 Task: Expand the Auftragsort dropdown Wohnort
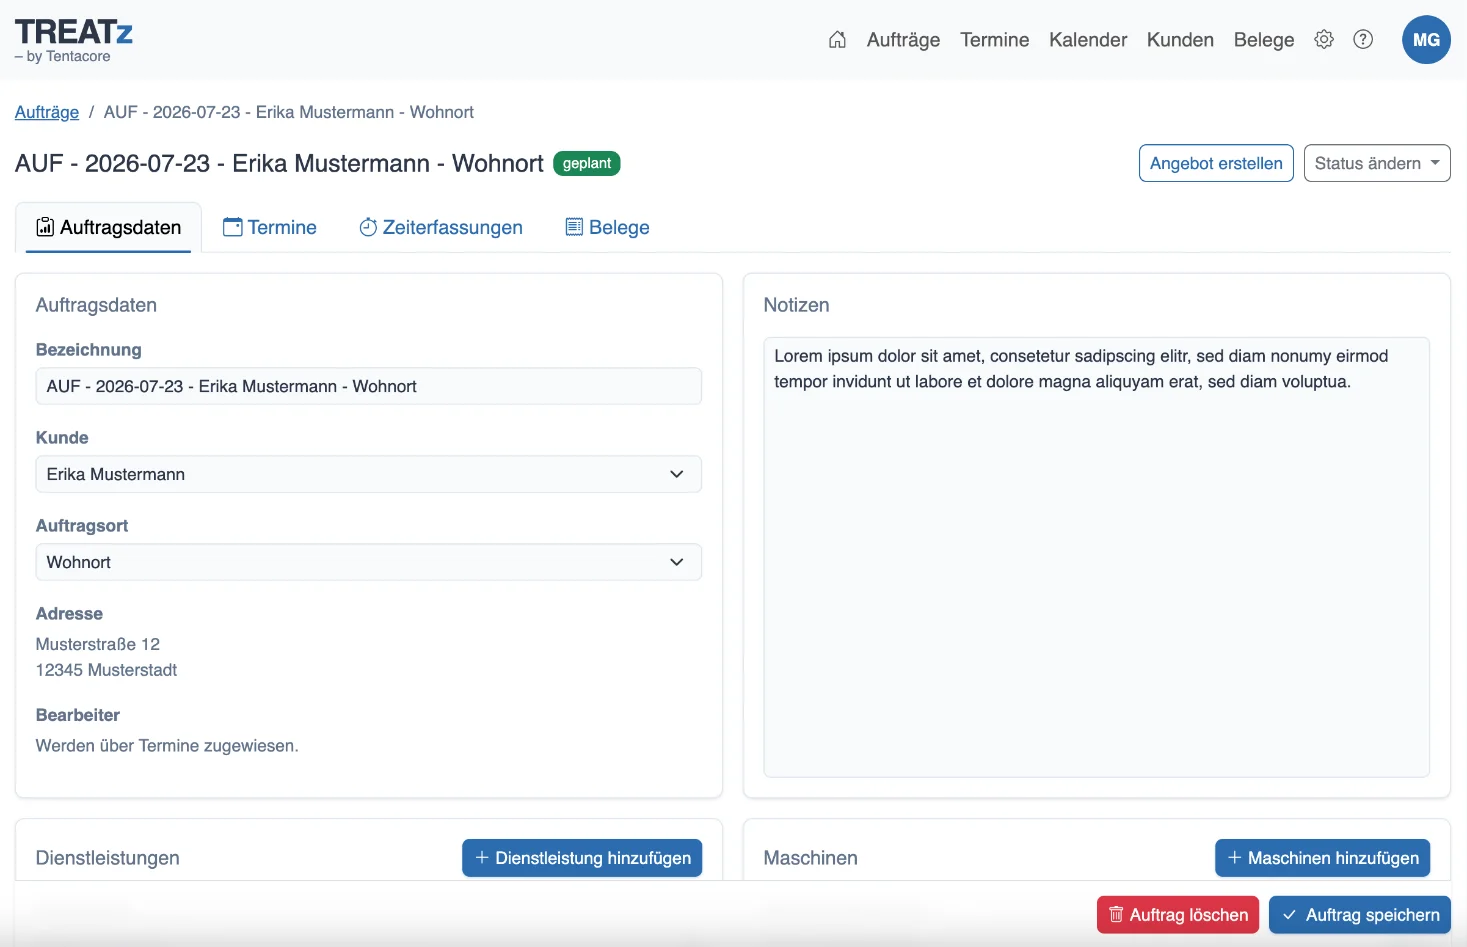click(x=368, y=562)
